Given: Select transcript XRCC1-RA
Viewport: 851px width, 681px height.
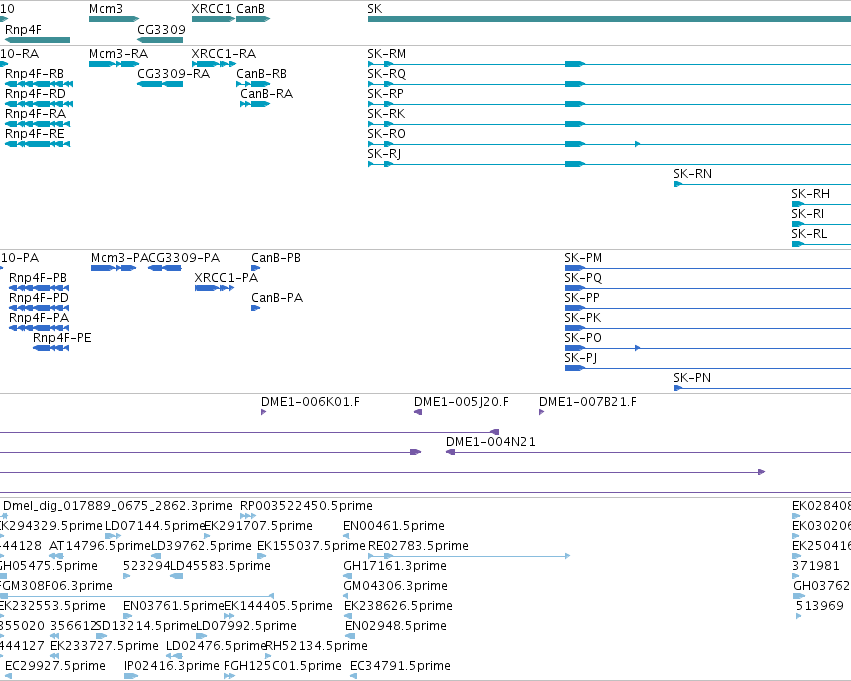Looking at the screenshot, I should (213, 64).
